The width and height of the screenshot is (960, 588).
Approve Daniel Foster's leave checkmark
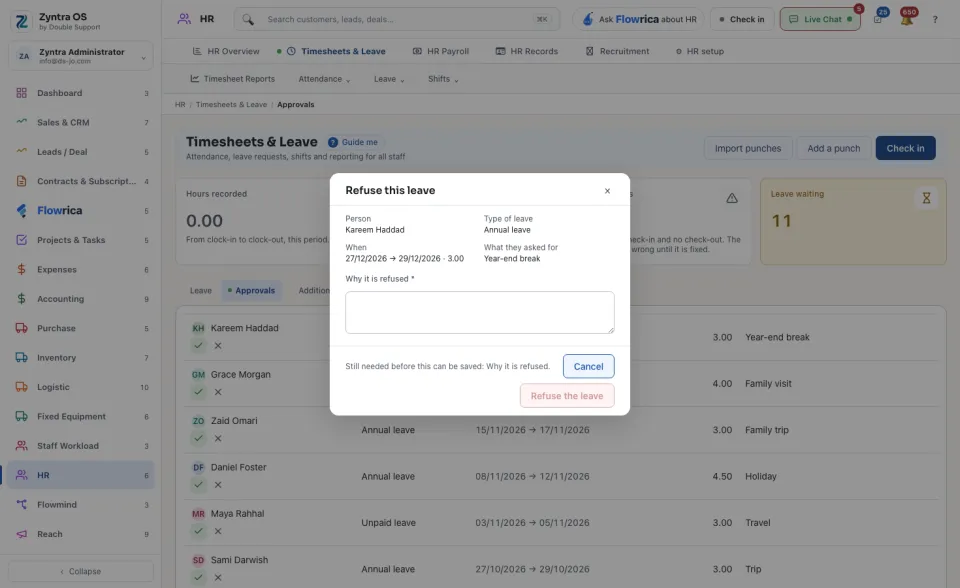(198, 485)
